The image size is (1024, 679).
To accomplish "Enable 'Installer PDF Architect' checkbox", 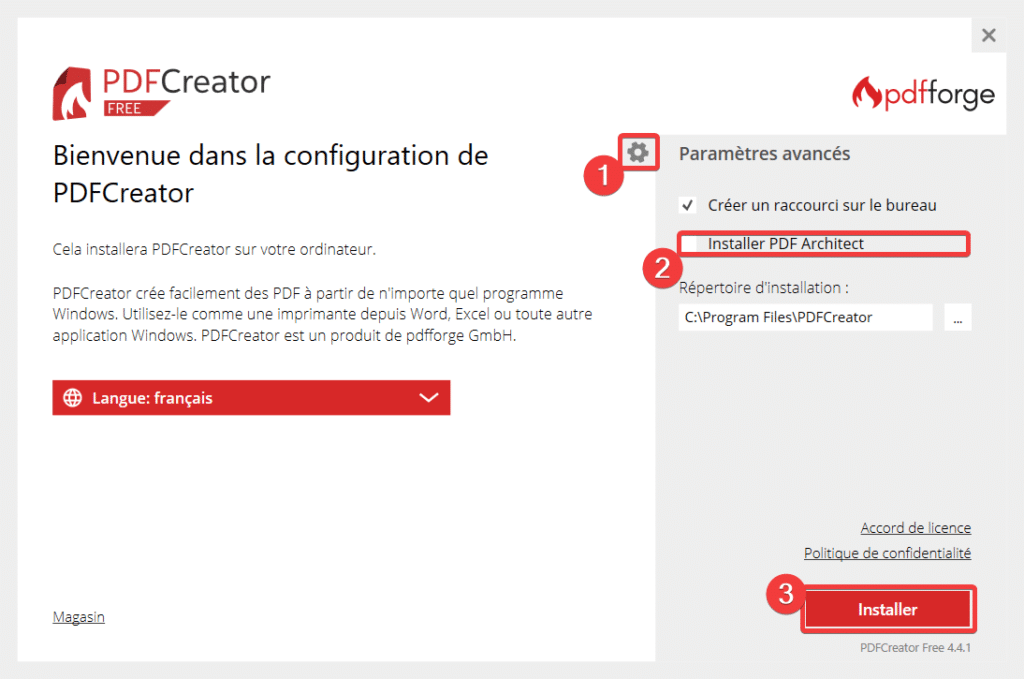I will tap(688, 244).
